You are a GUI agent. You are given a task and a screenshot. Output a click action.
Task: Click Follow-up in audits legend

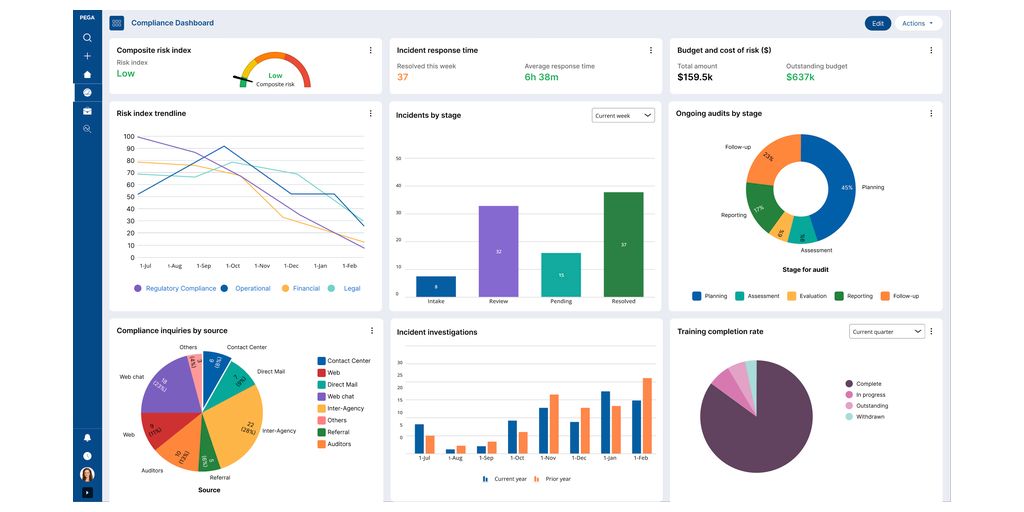900,296
